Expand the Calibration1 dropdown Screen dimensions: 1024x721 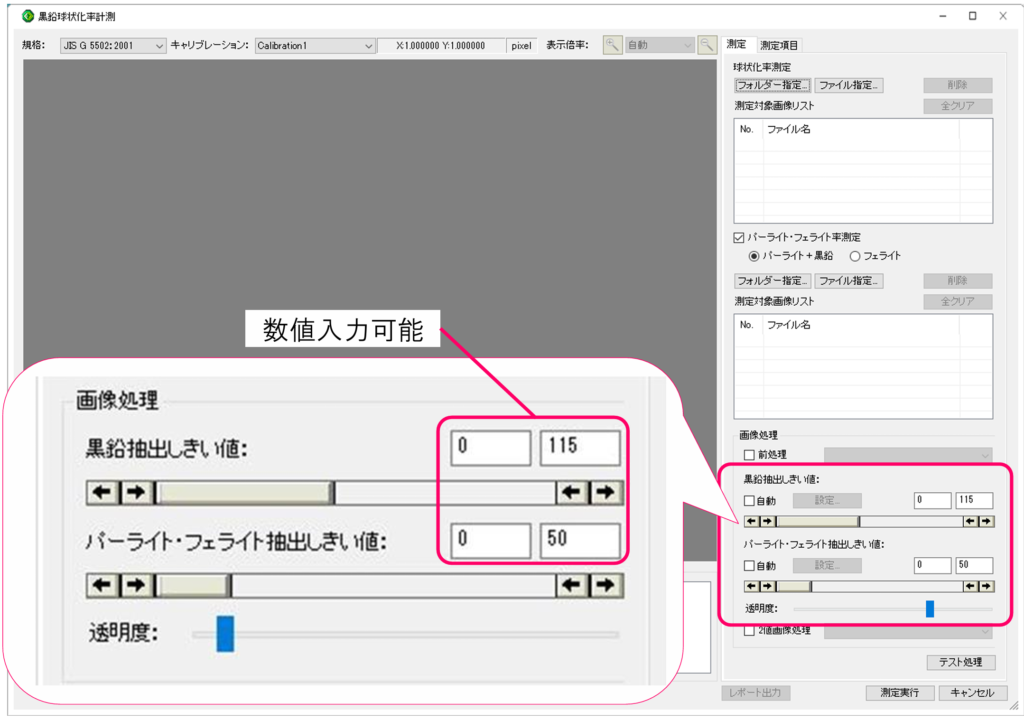tap(315, 45)
